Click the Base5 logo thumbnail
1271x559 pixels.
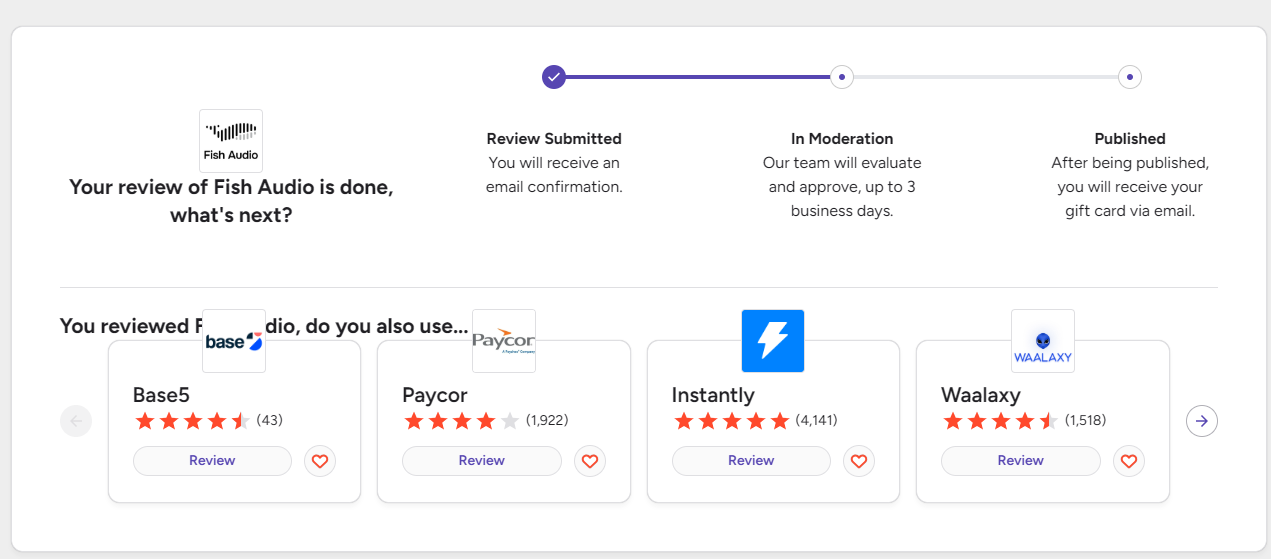coord(234,341)
